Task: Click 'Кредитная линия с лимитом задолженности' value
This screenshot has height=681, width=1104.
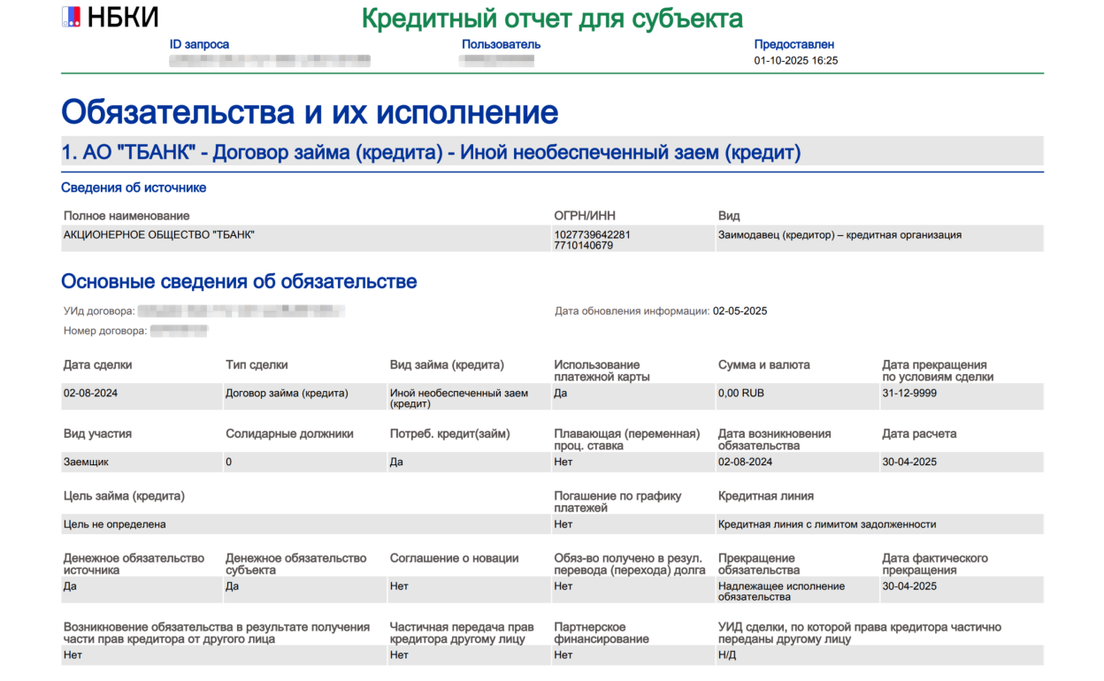Action: tap(826, 524)
